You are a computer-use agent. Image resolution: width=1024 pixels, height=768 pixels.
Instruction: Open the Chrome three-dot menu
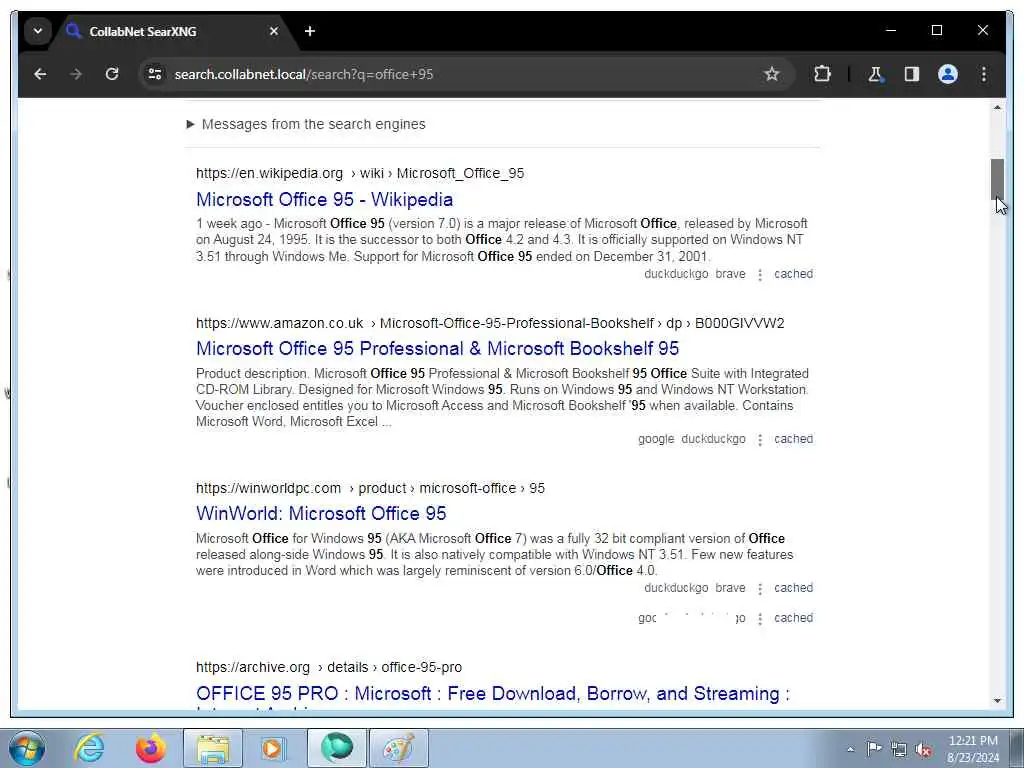pos(984,74)
